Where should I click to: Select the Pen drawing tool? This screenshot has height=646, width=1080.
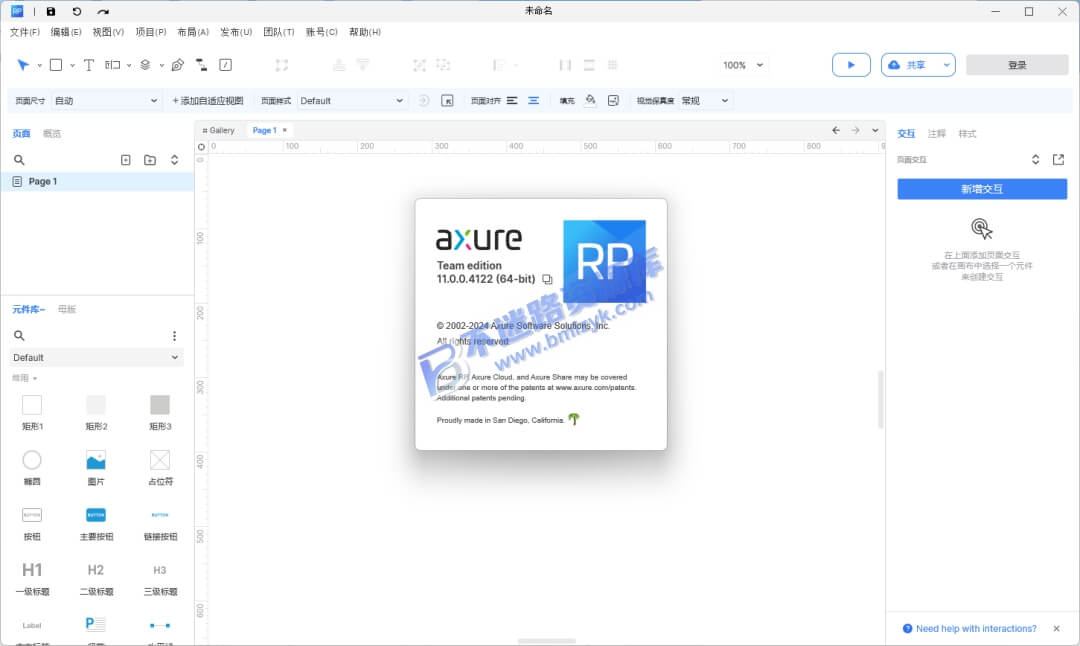coord(178,65)
